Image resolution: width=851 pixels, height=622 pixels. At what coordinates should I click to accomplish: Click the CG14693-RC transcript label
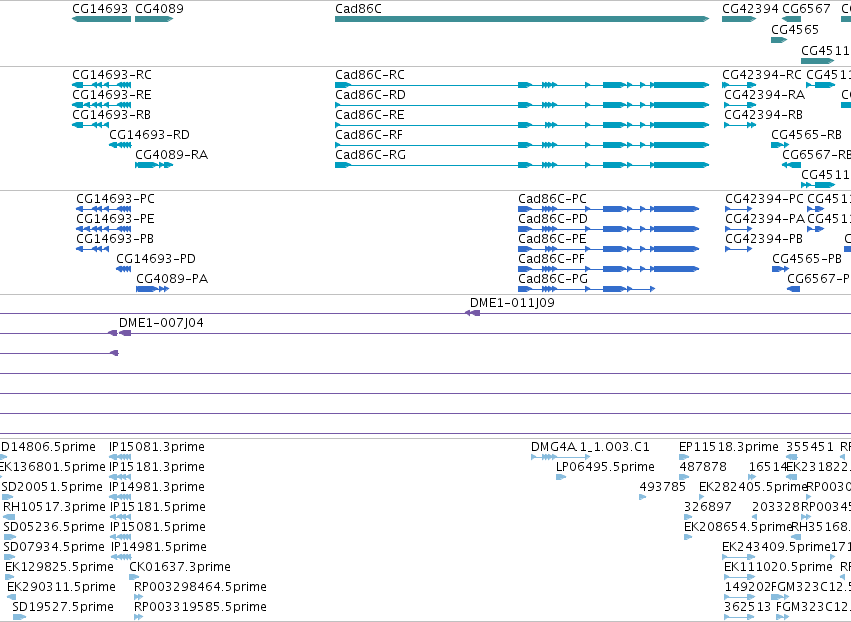click(x=112, y=74)
